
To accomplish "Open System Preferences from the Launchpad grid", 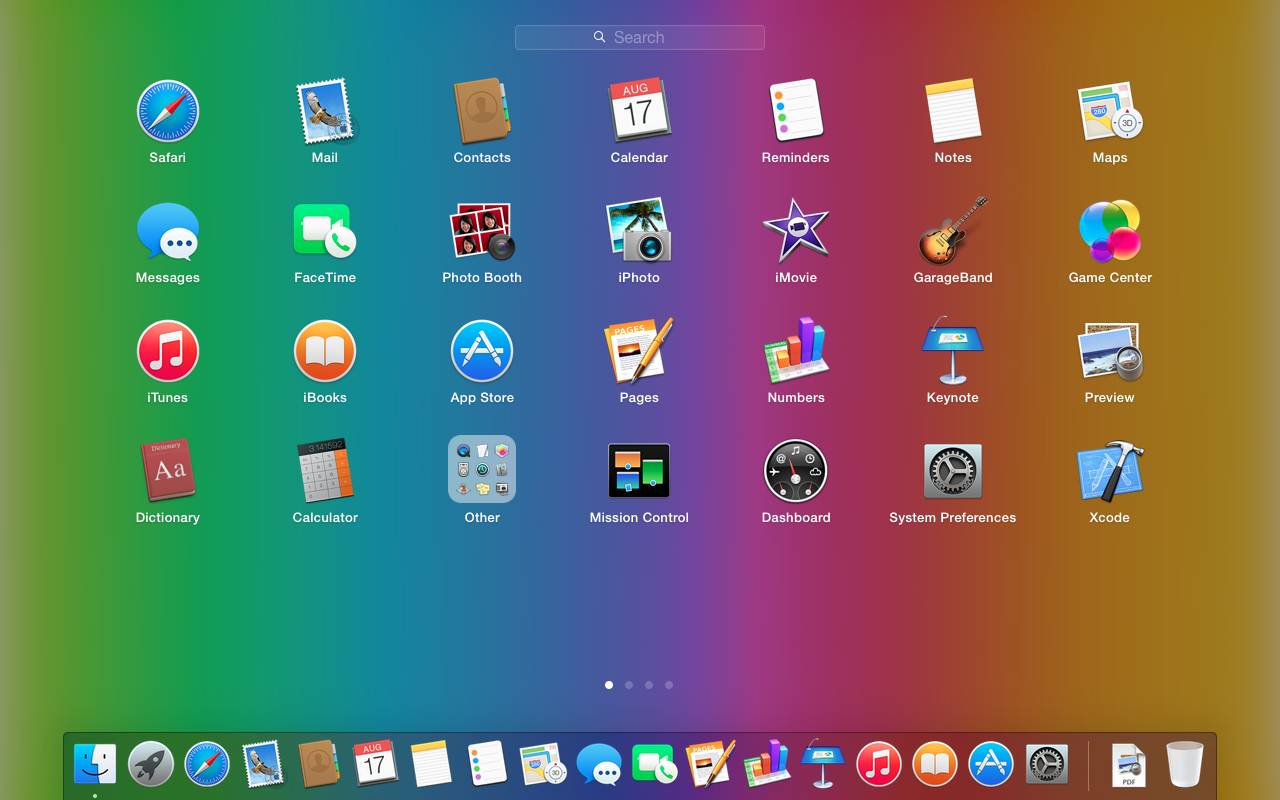I will (x=953, y=471).
